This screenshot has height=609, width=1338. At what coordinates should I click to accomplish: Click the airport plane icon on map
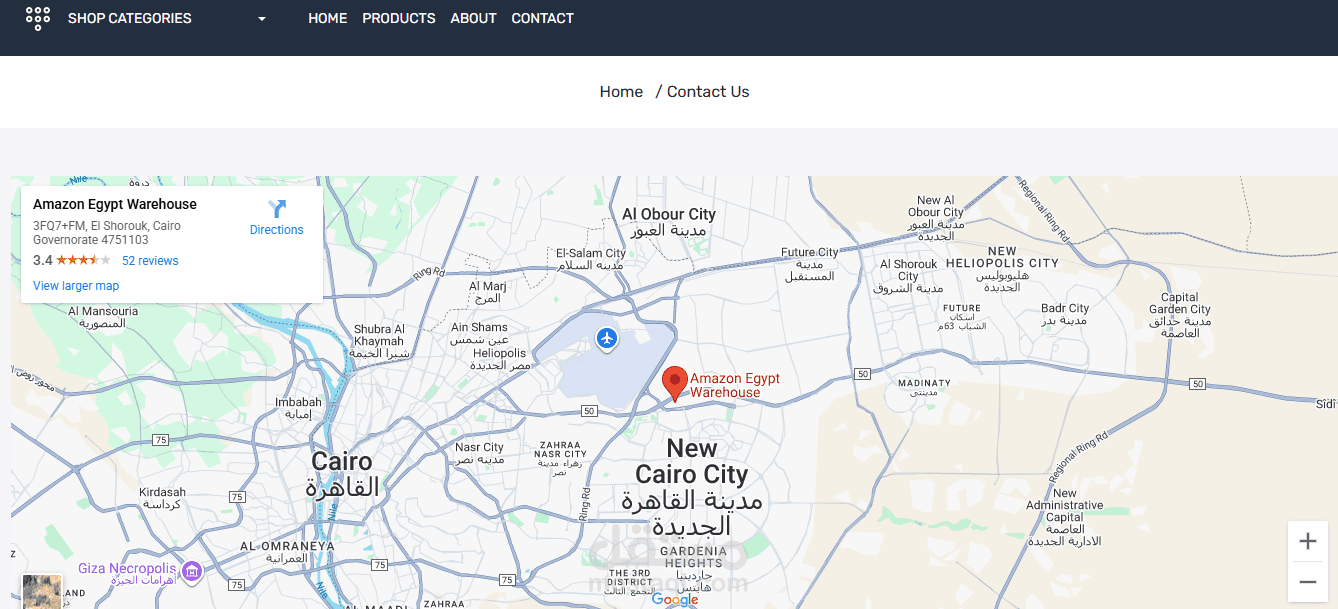pos(607,339)
